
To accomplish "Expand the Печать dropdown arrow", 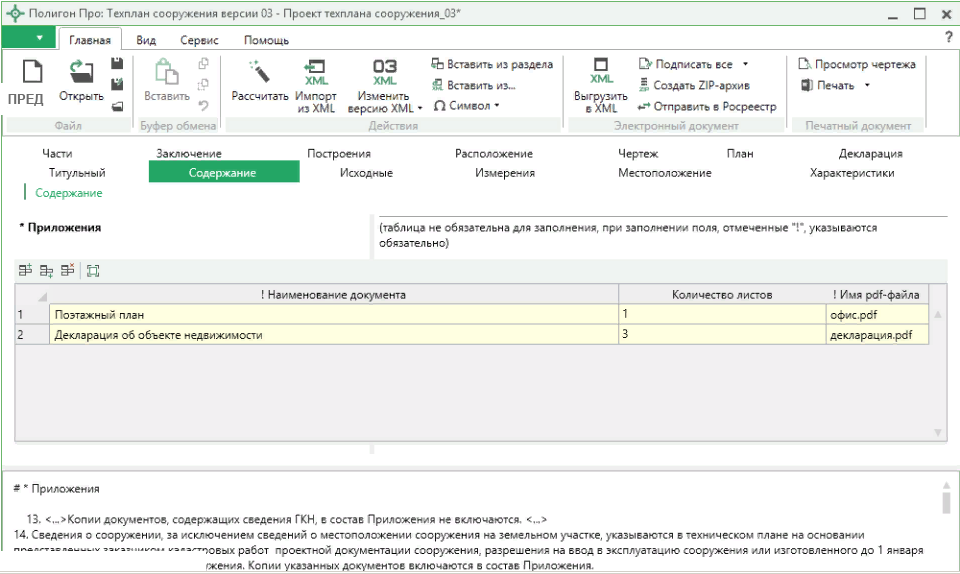I will tap(866, 85).
